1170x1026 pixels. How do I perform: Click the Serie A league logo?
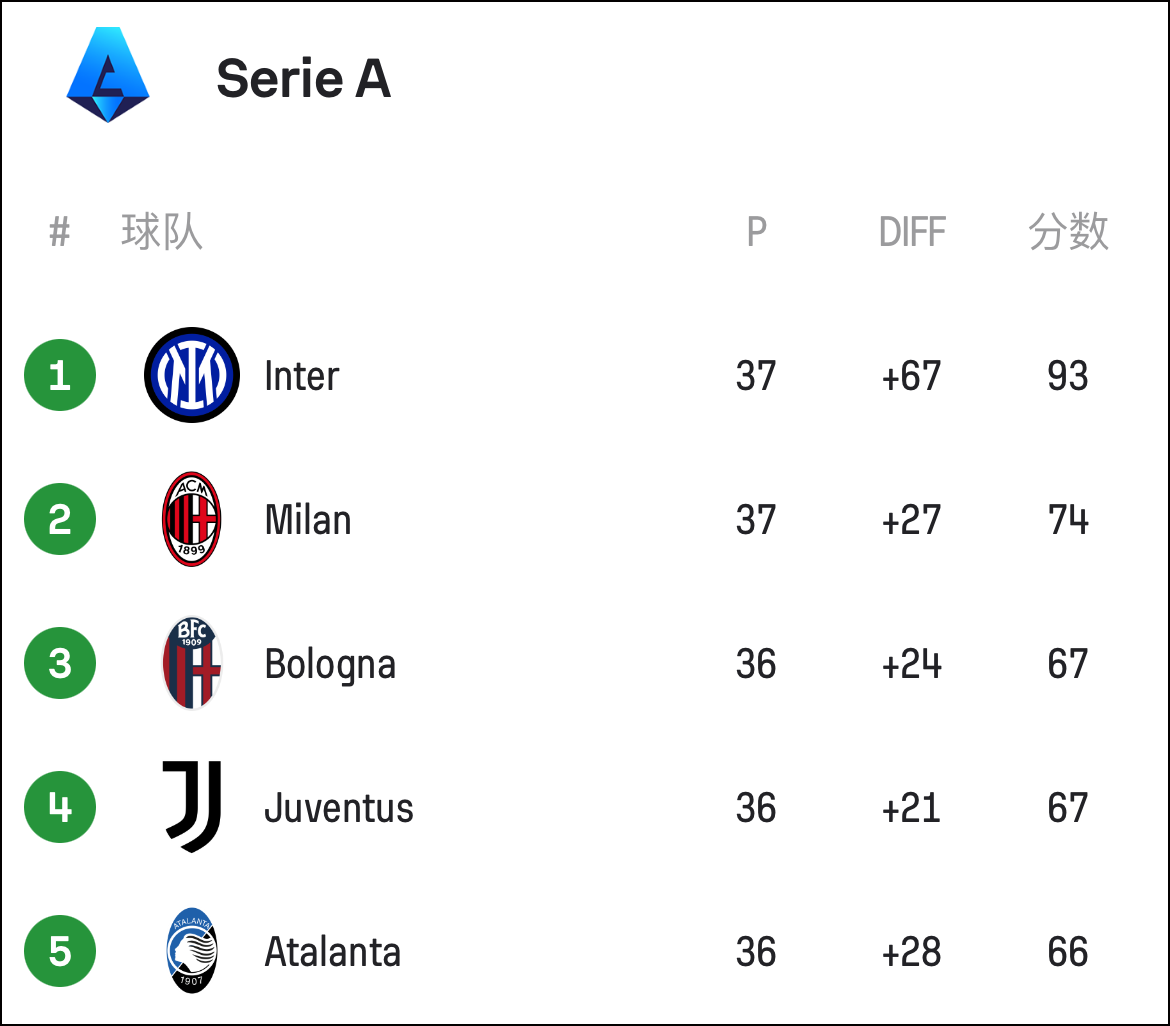coord(108,75)
